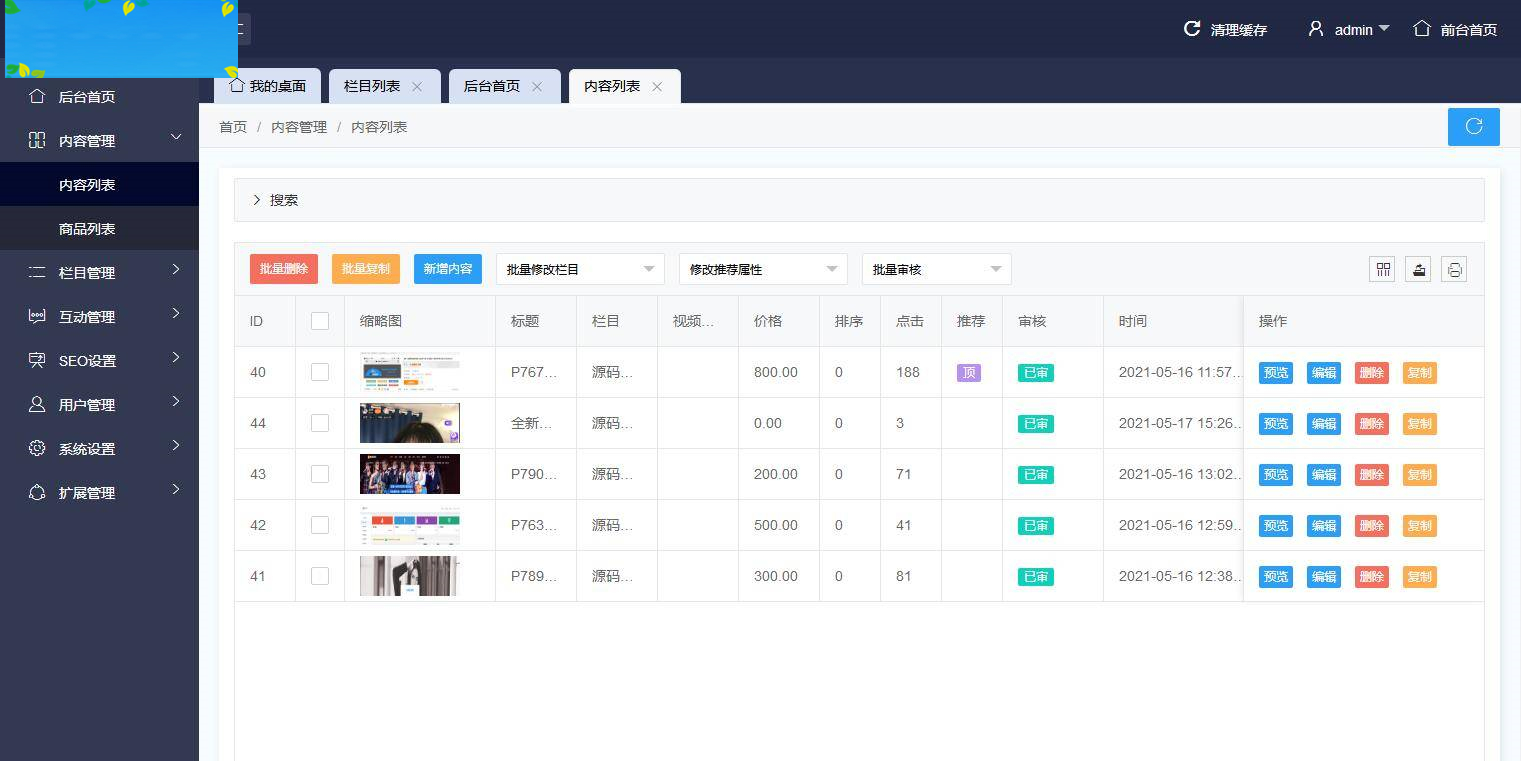Click the 用户管理 user icon in sidebar

pyautogui.click(x=36, y=404)
